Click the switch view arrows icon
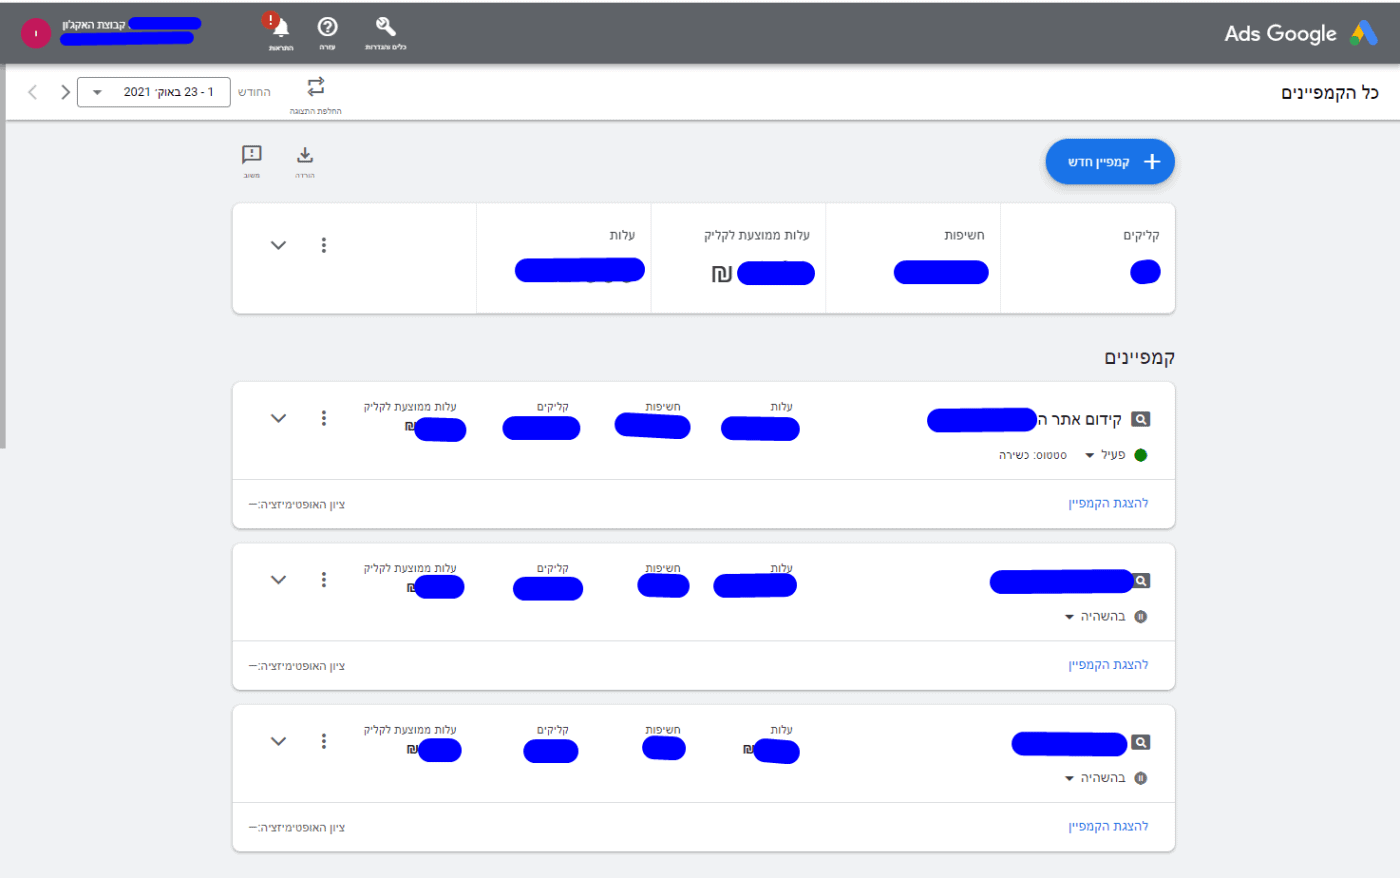This screenshot has height=878, width=1400. [x=316, y=87]
